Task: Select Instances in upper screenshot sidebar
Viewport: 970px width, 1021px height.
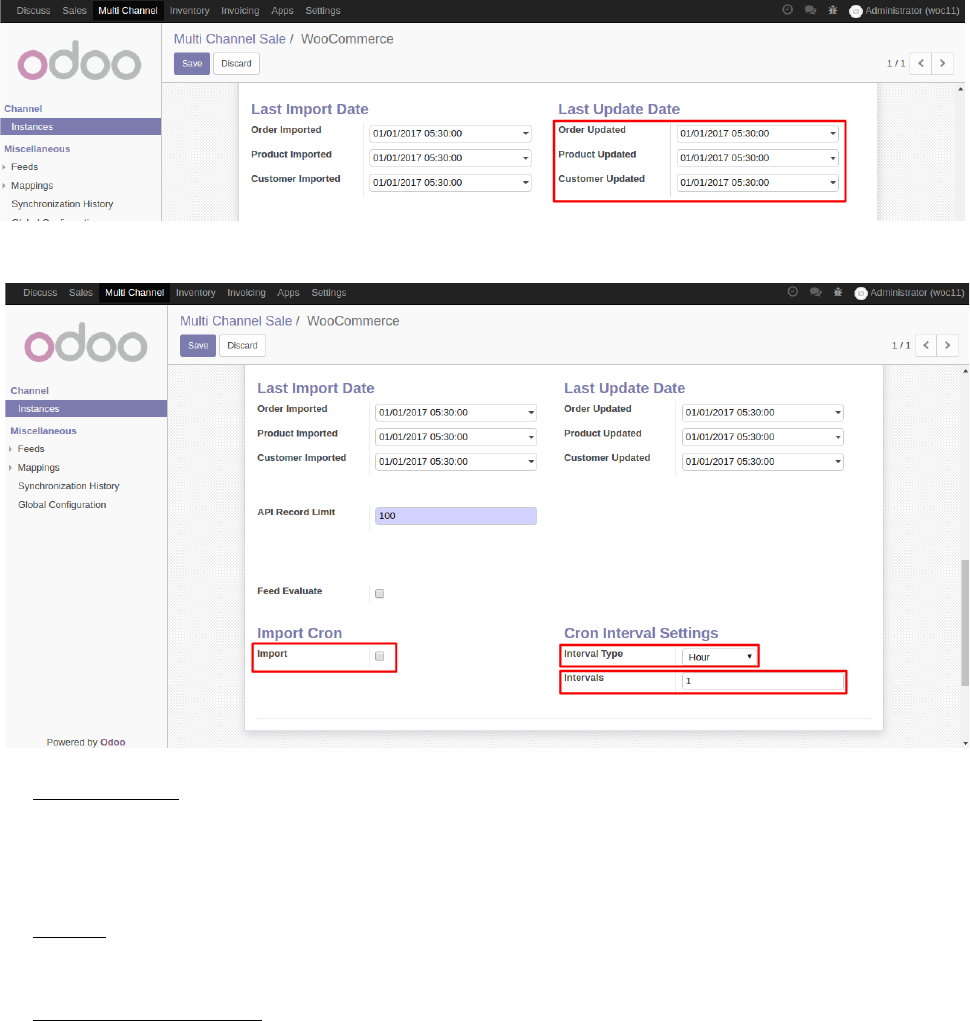Action: point(81,127)
